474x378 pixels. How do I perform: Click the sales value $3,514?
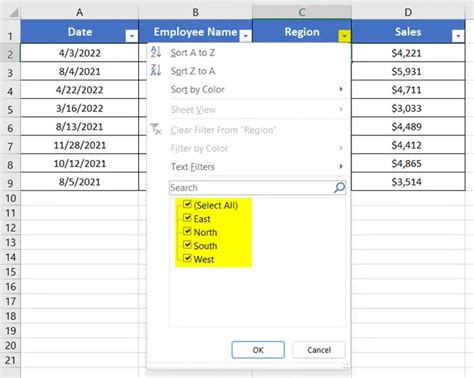point(408,182)
